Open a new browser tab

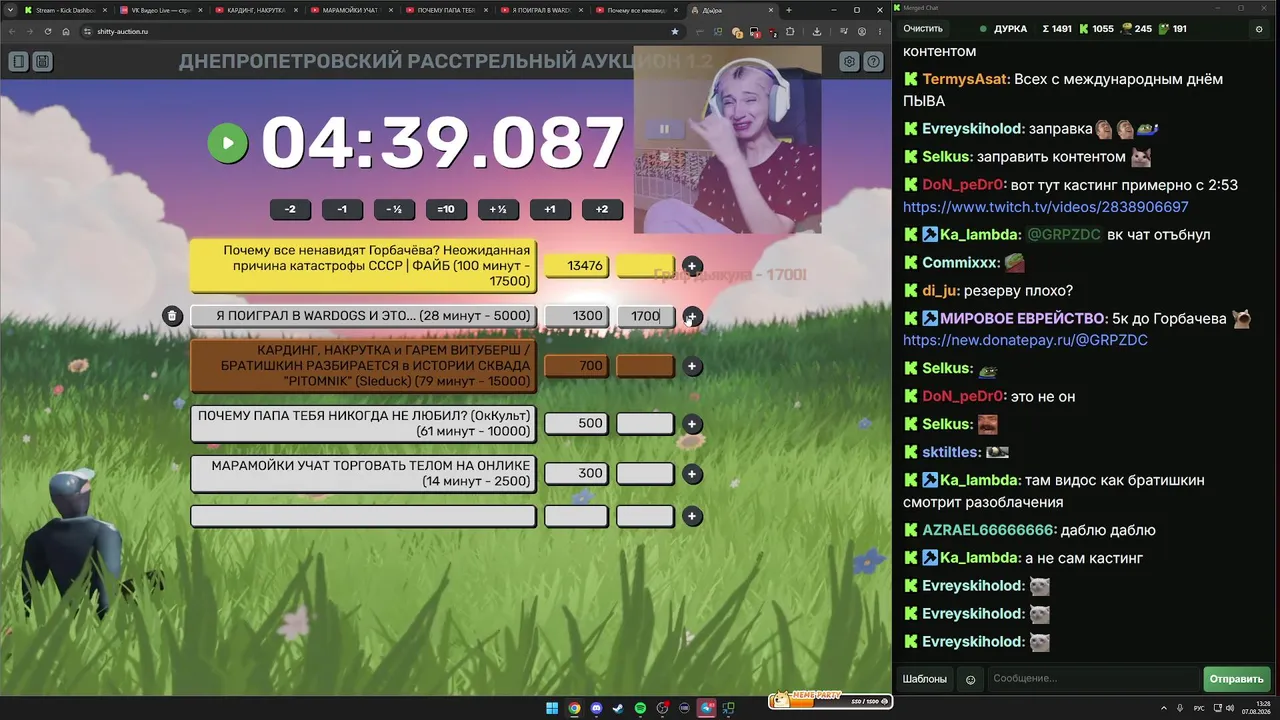point(788,10)
